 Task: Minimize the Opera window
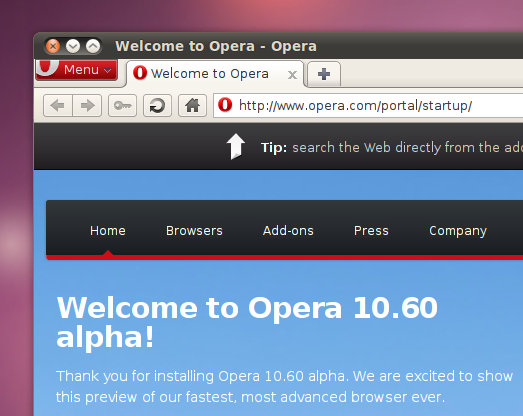pyautogui.click(x=73, y=46)
